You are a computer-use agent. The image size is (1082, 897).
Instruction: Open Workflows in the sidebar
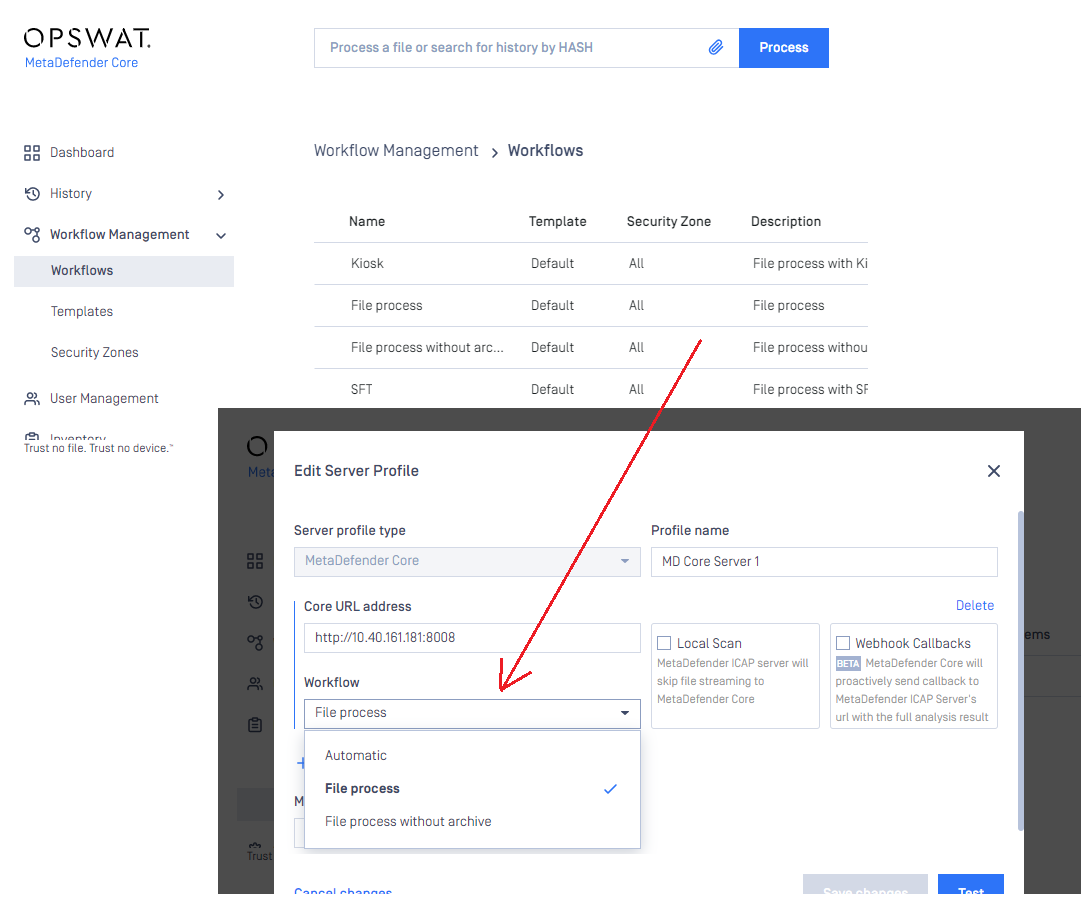point(124,271)
